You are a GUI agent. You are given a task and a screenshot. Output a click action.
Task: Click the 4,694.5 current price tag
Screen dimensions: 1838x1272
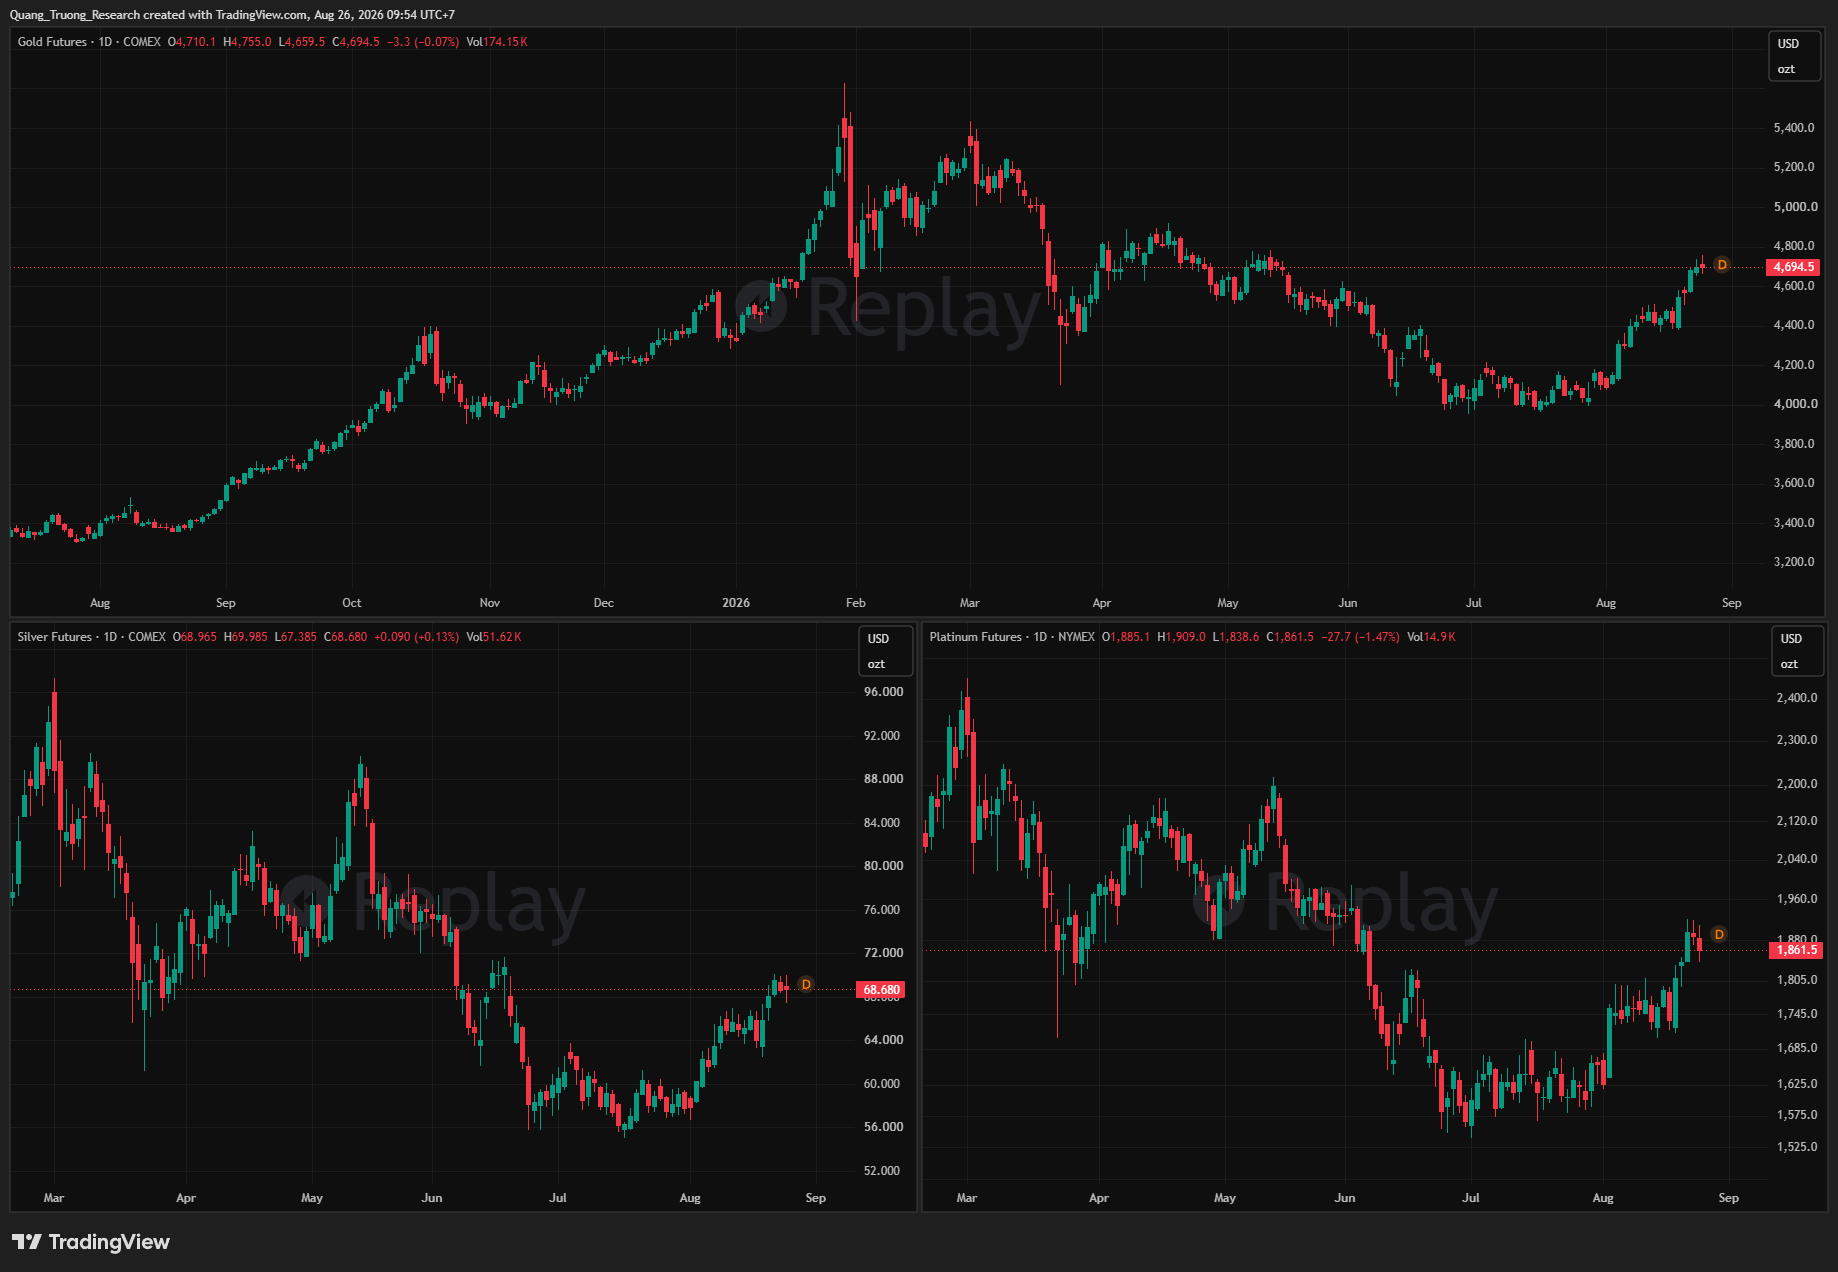(1793, 267)
